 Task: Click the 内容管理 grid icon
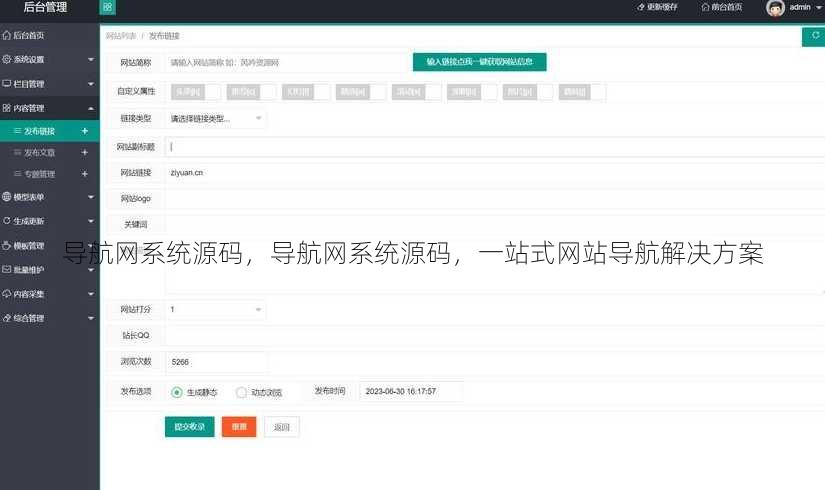click(6, 108)
